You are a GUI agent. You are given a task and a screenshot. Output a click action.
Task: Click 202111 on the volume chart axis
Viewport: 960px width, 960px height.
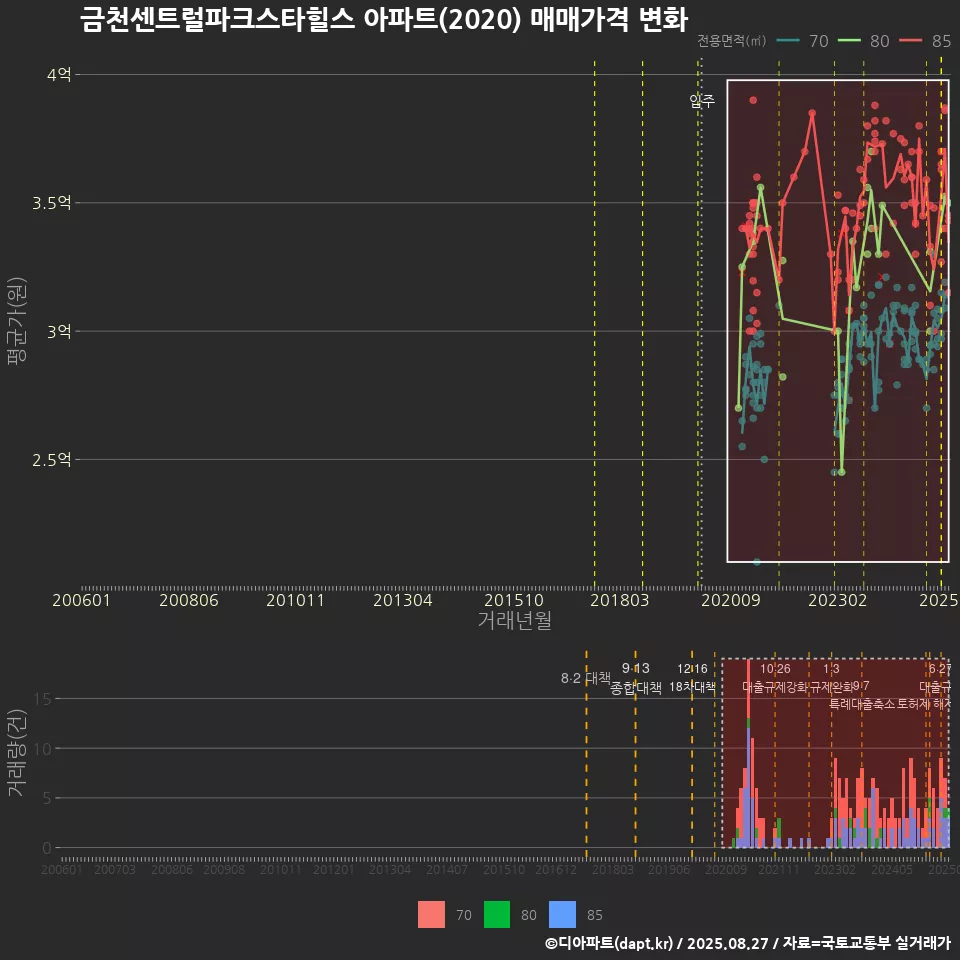click(778, 869)
